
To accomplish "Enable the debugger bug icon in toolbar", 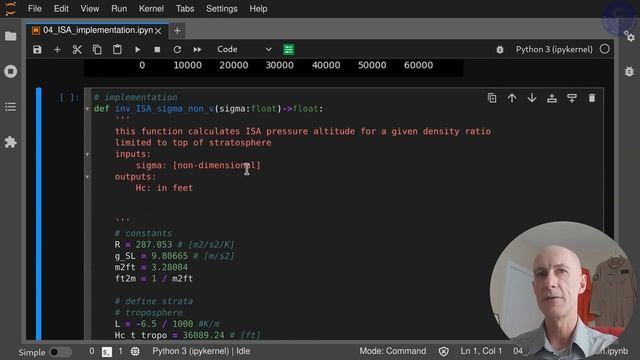I will pos(500,50).
